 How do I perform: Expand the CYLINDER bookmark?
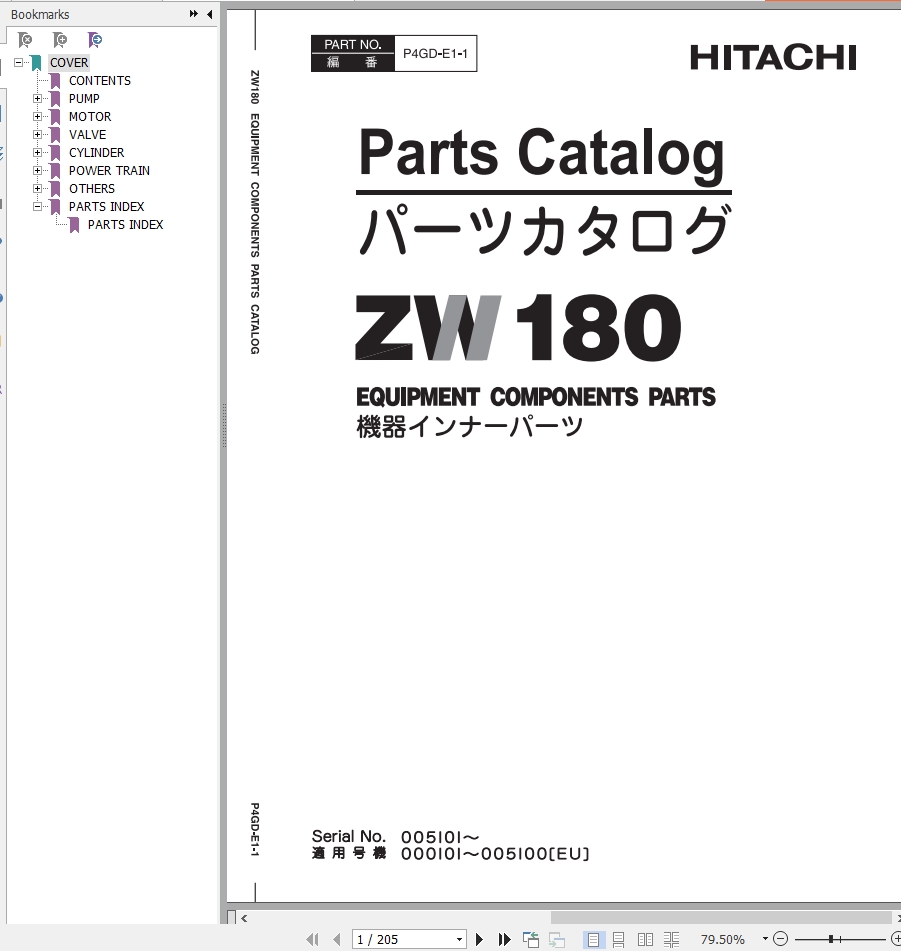click(38, 152)
